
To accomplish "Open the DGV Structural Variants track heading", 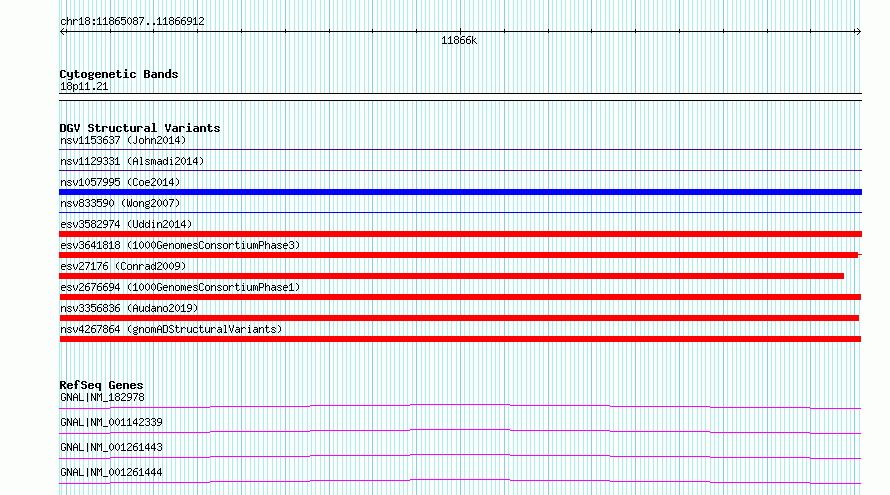I will pyautogui.click(x=140, y=128).
